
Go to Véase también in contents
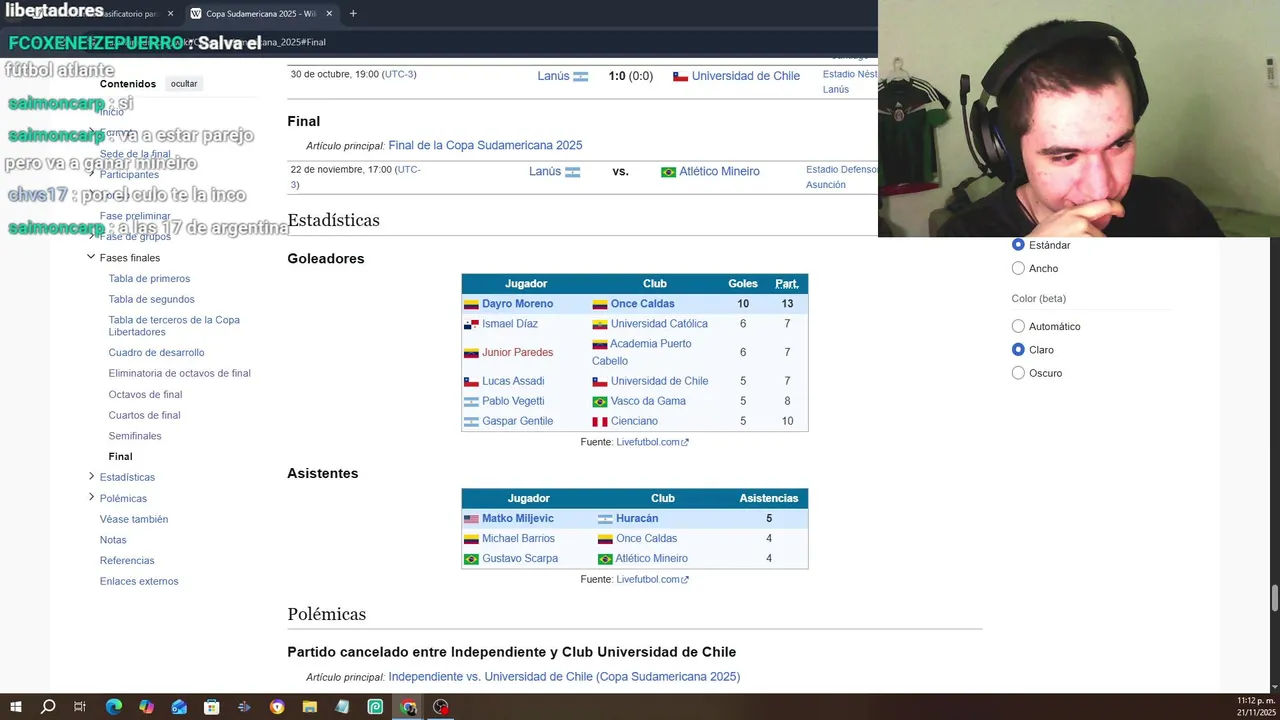134,519
